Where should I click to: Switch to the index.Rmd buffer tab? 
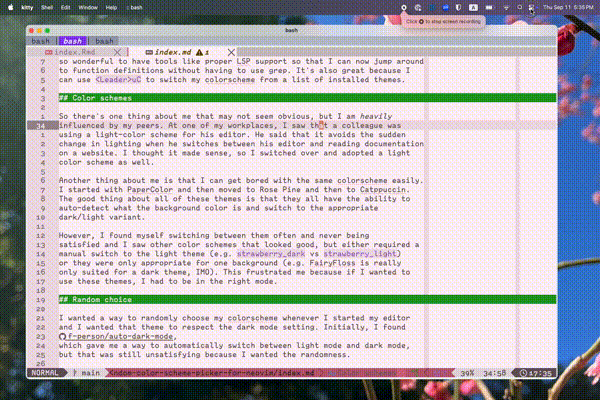tap(75, 52)
